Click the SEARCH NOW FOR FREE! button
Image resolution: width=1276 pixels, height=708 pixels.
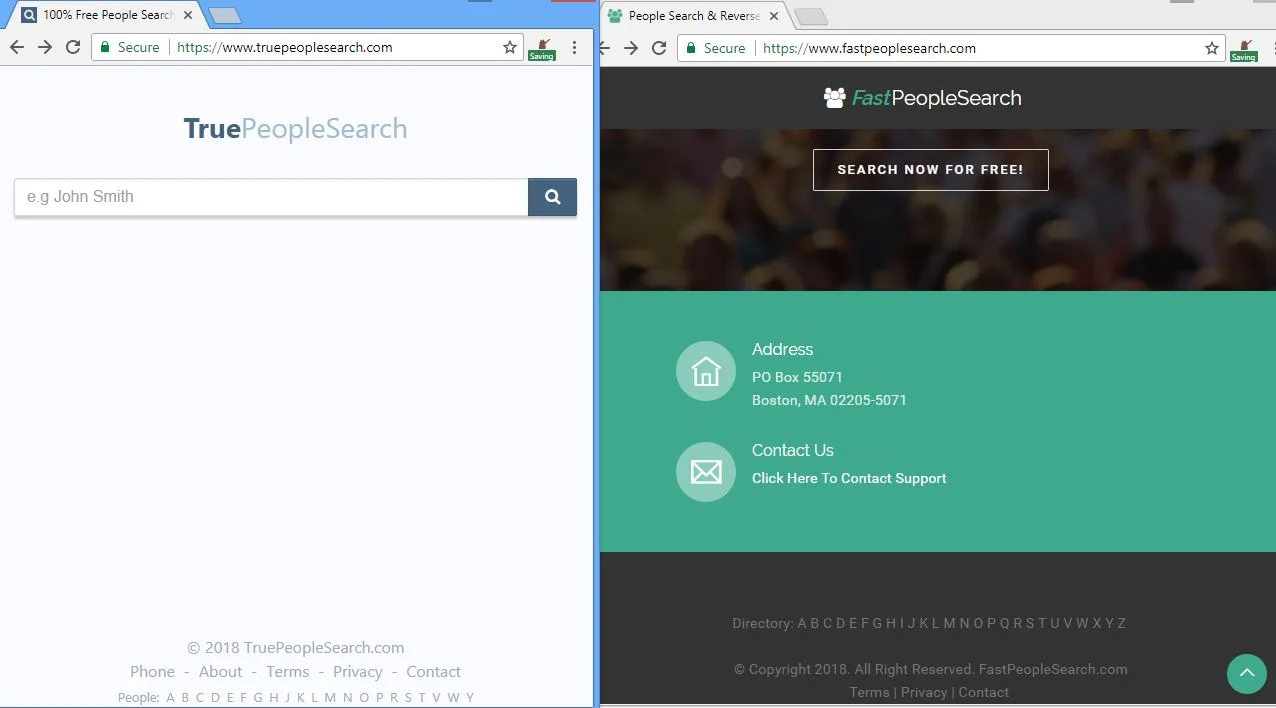pyautogui.click(x=930, y=170)
